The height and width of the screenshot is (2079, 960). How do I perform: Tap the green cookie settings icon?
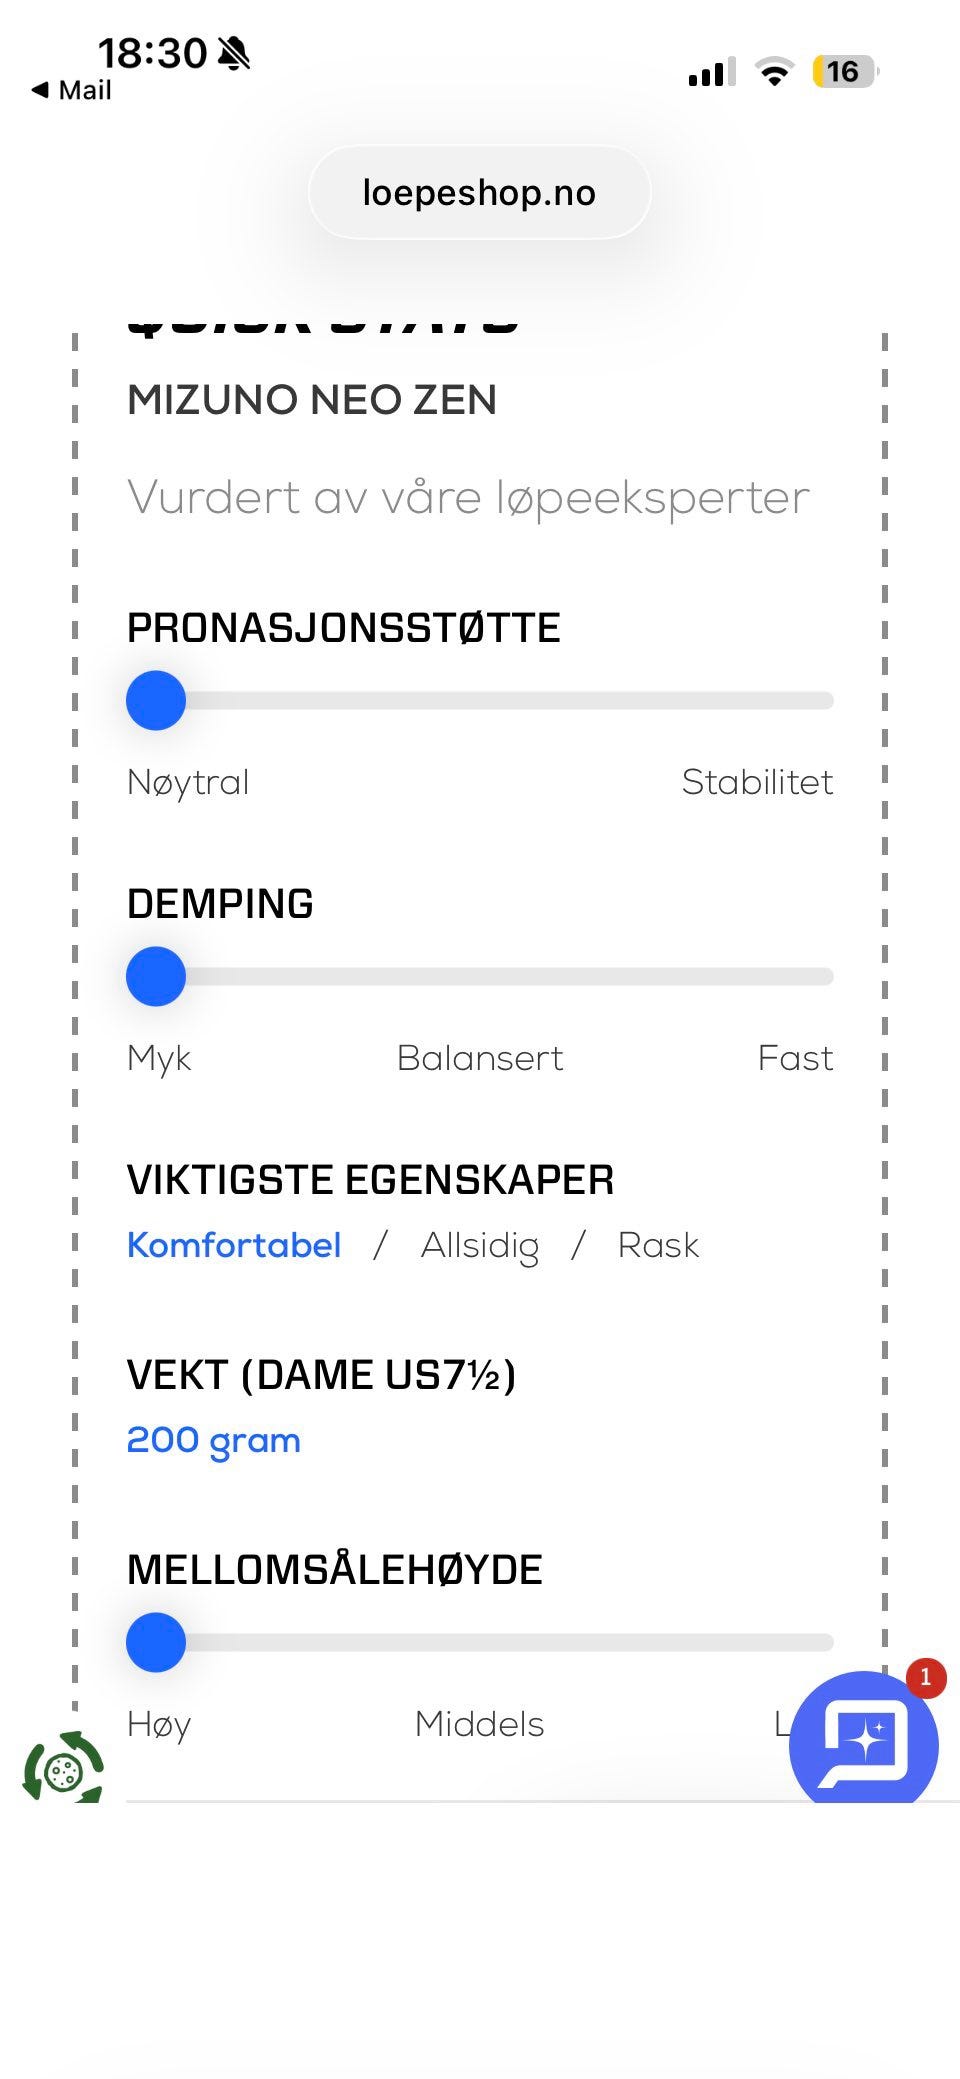(x=63, y=1768)
